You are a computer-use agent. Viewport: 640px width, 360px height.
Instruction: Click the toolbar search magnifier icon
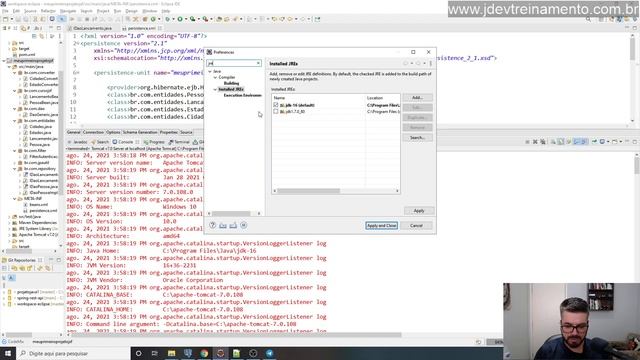(x=588, y=19)
